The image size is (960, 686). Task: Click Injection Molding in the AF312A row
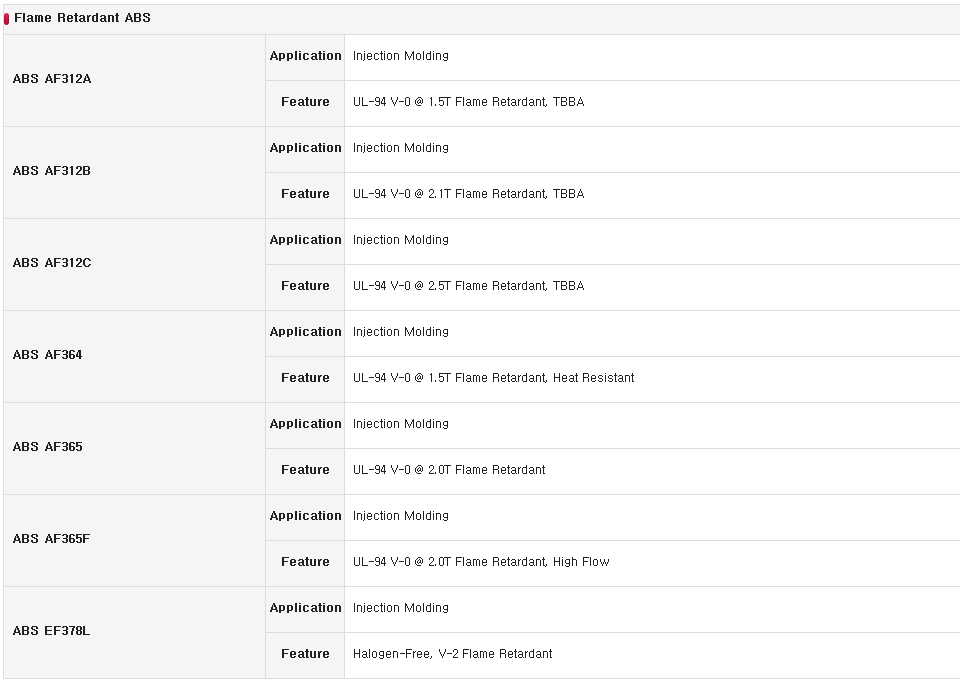tap(400, 56)
